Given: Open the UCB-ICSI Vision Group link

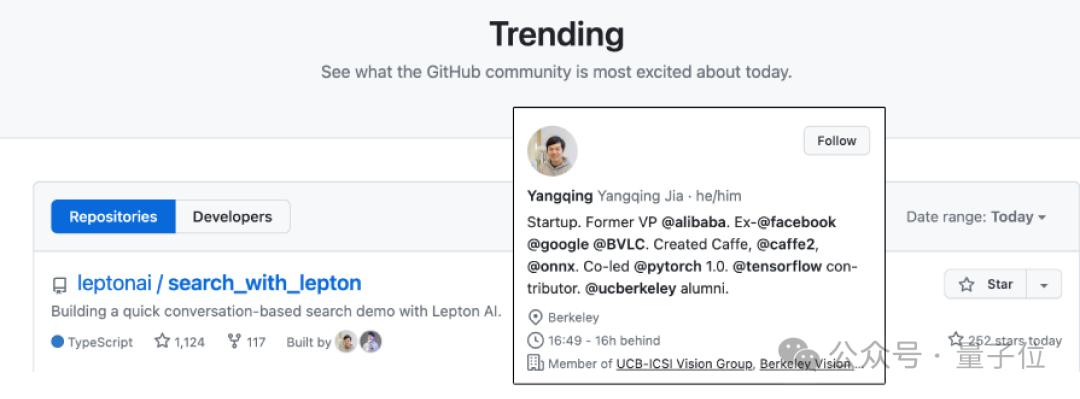Looking at the screenshot, I should (x=684, y=363).
